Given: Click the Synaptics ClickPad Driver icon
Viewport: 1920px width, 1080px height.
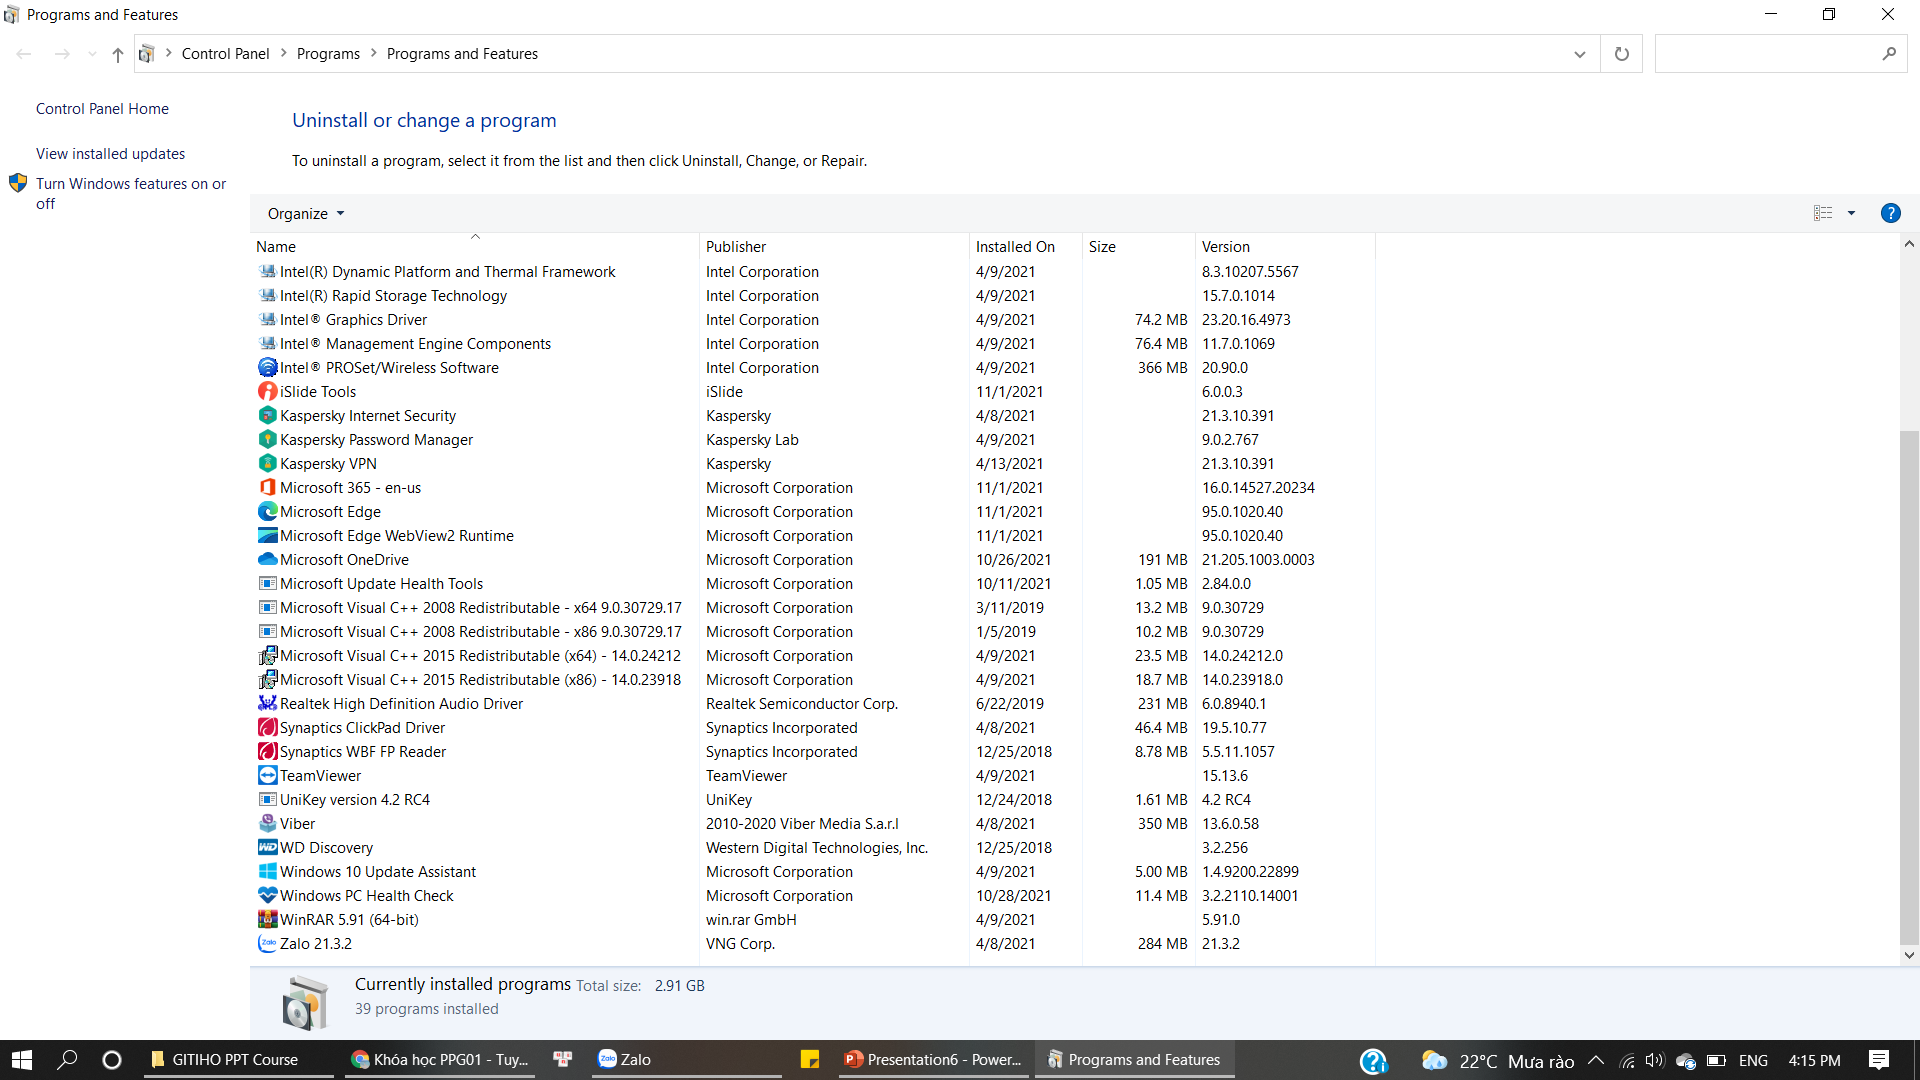Looking at the screenshot, I should [267, 727].
